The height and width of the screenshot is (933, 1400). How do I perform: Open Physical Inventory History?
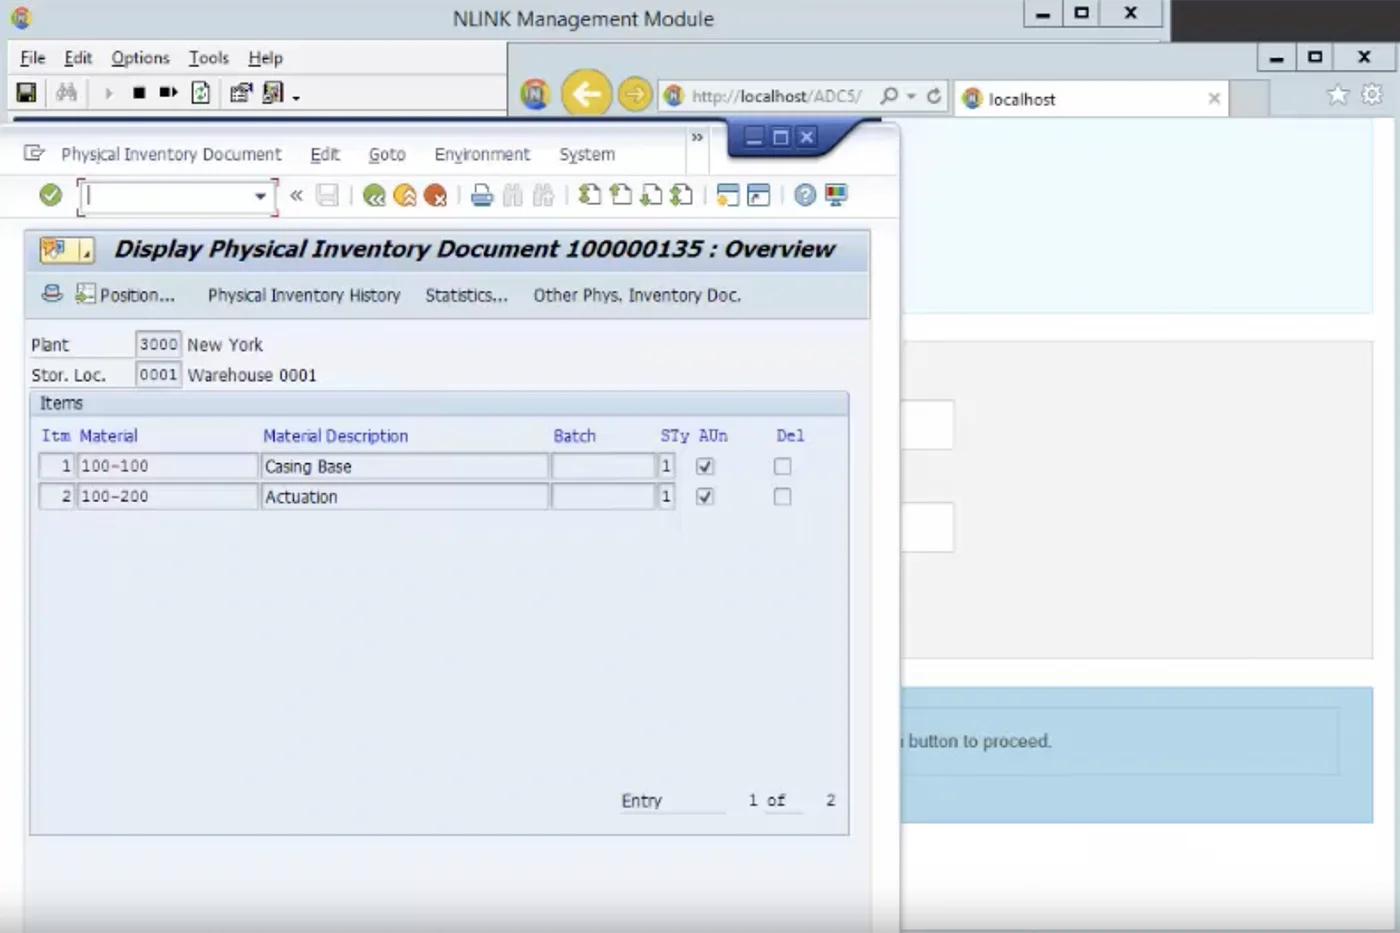click(304, 295)
